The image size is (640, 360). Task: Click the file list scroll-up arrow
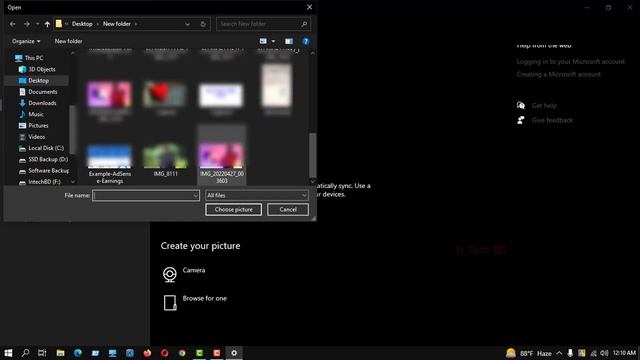tap(313, 53)
